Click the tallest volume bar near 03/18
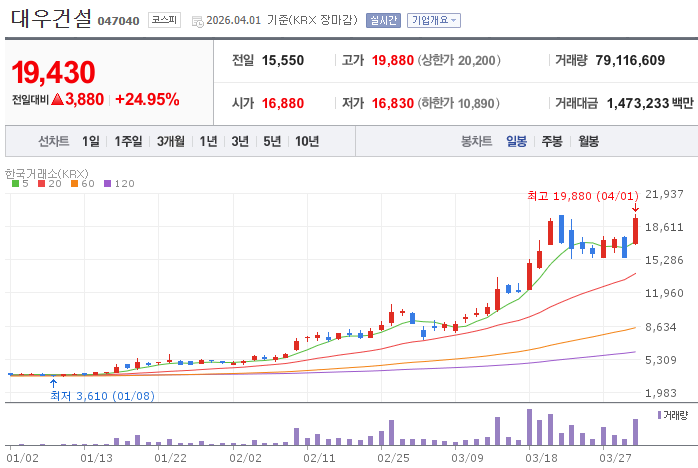The width and height of the screenshot is (698, 468). click(x=529, y=427)
